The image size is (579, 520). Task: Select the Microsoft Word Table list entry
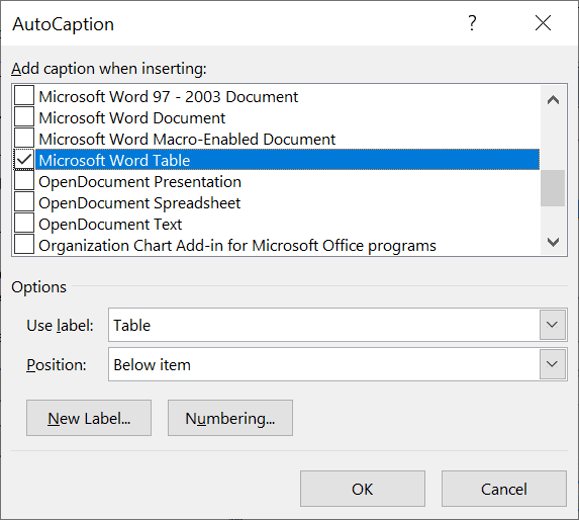[287, 160]
